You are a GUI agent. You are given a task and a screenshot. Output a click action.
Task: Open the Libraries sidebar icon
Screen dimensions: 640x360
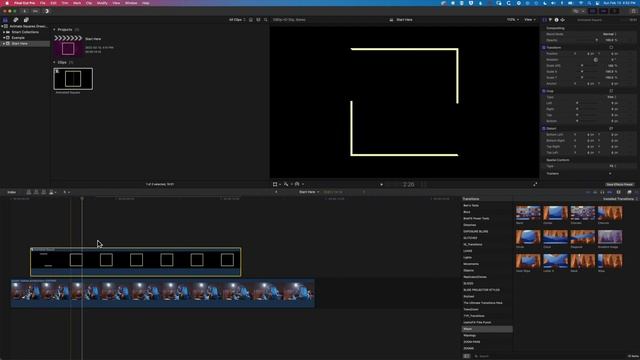[x=5, y=20]
